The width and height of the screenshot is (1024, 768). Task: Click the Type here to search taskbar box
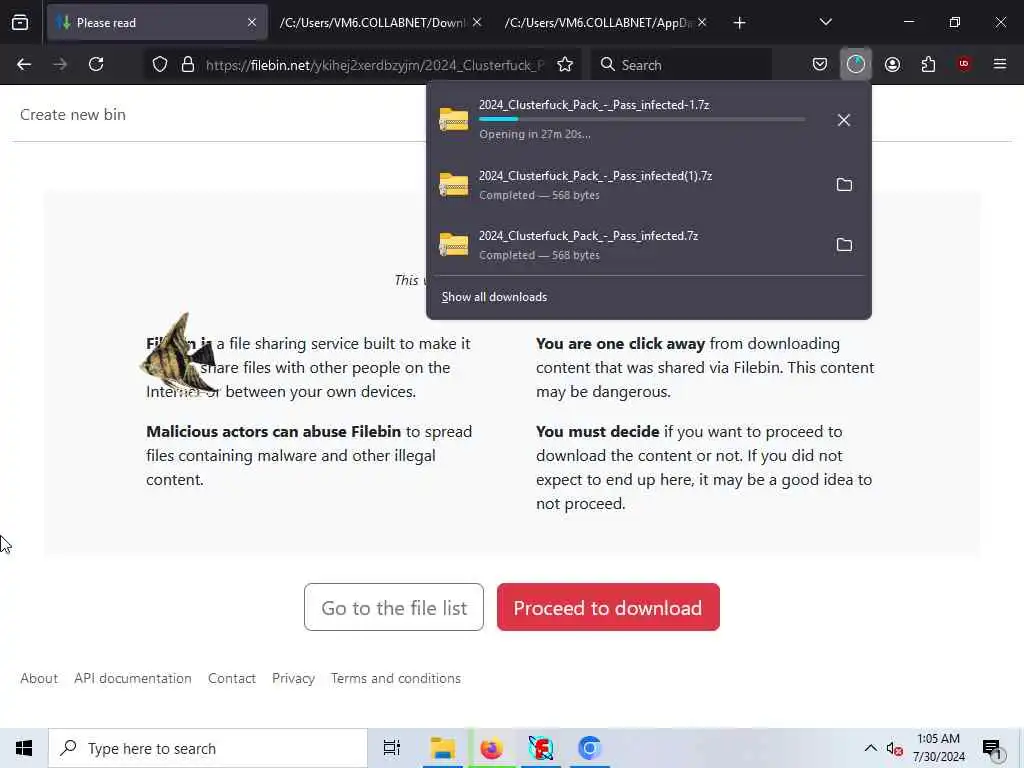click(208, 748)
